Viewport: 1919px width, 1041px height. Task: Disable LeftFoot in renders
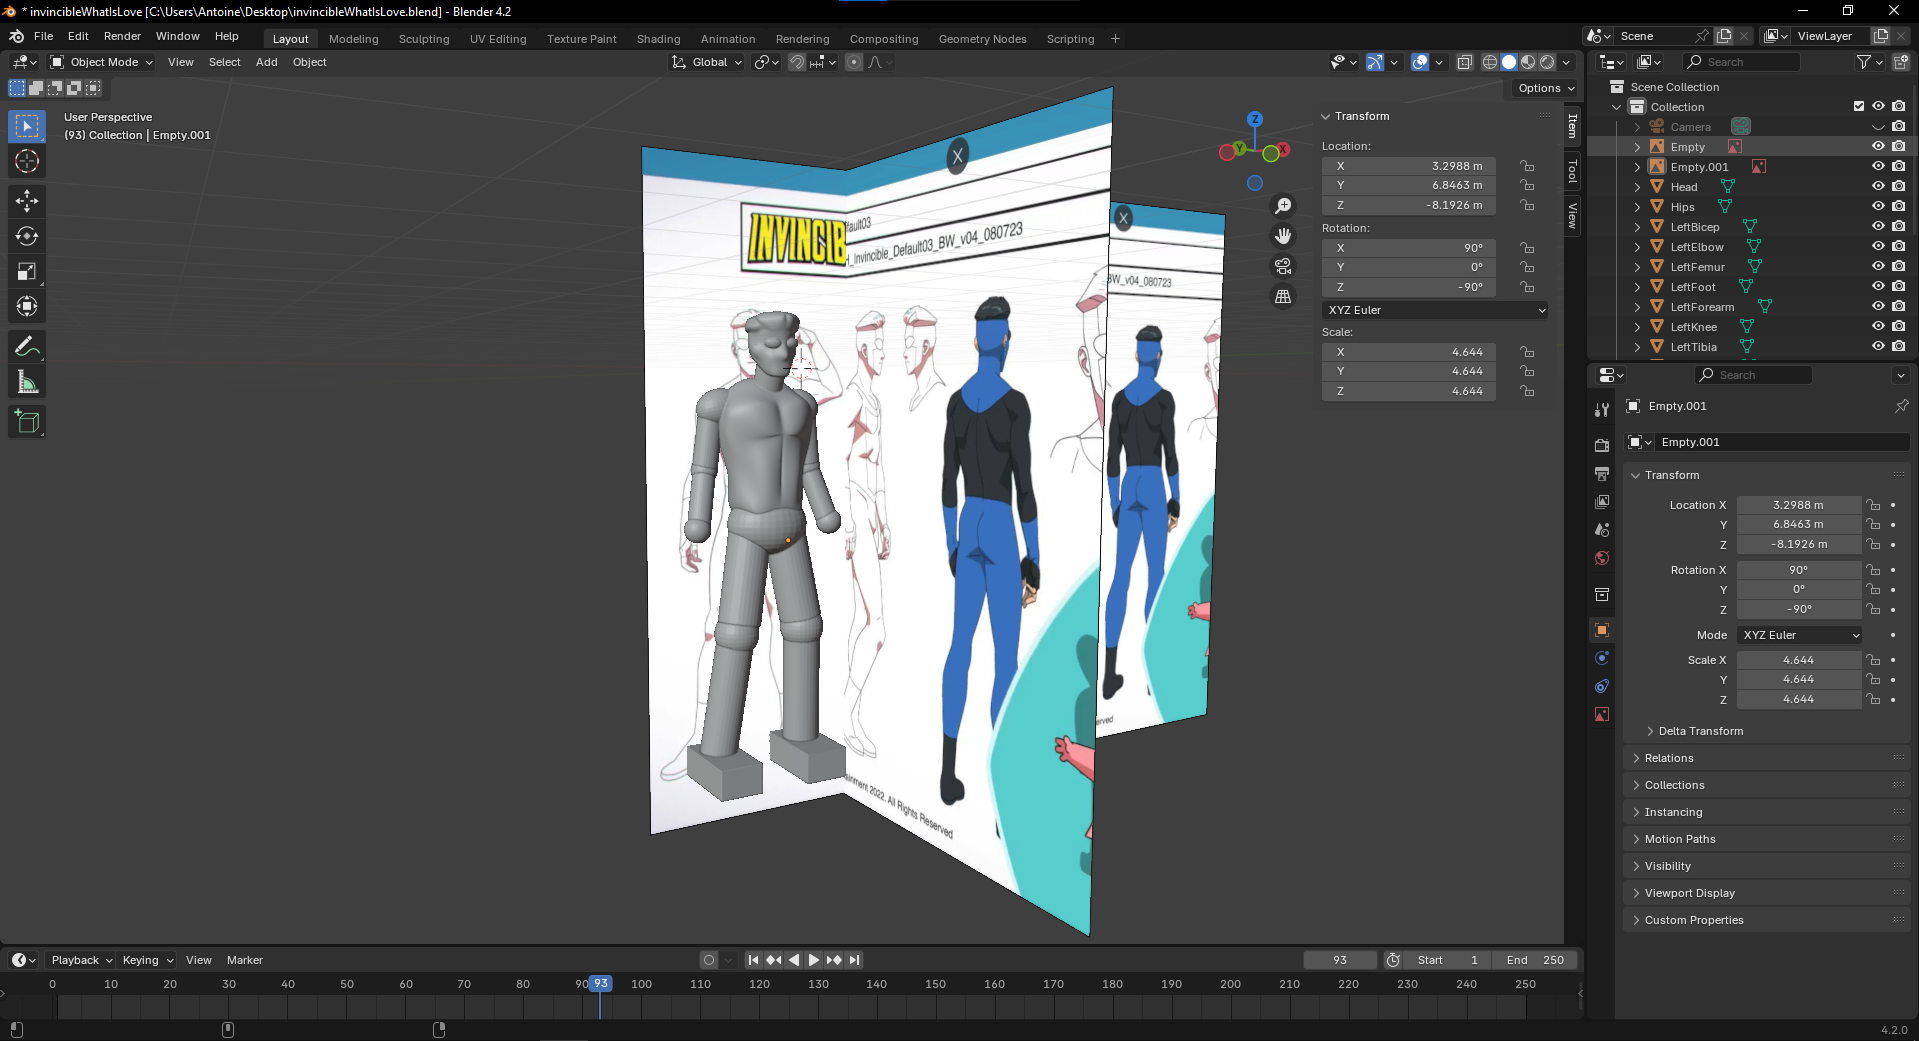click(x=1898, y=286)
